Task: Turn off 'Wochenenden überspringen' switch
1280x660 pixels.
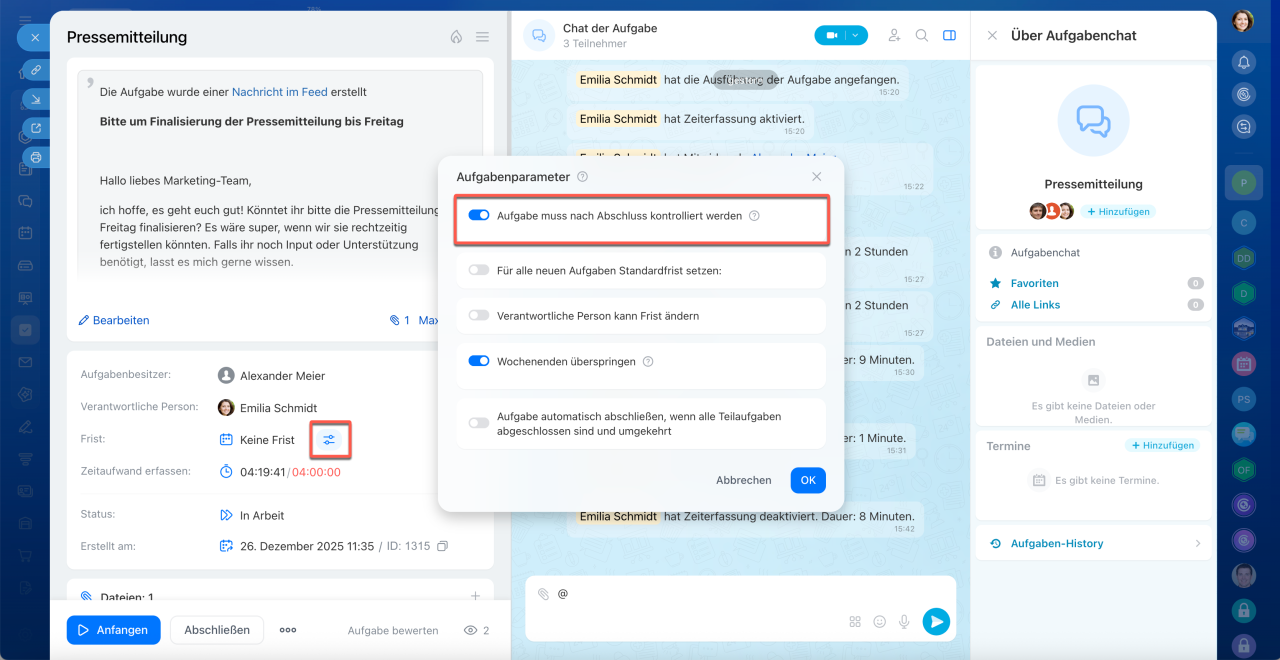Action: (x=479, y=361)
